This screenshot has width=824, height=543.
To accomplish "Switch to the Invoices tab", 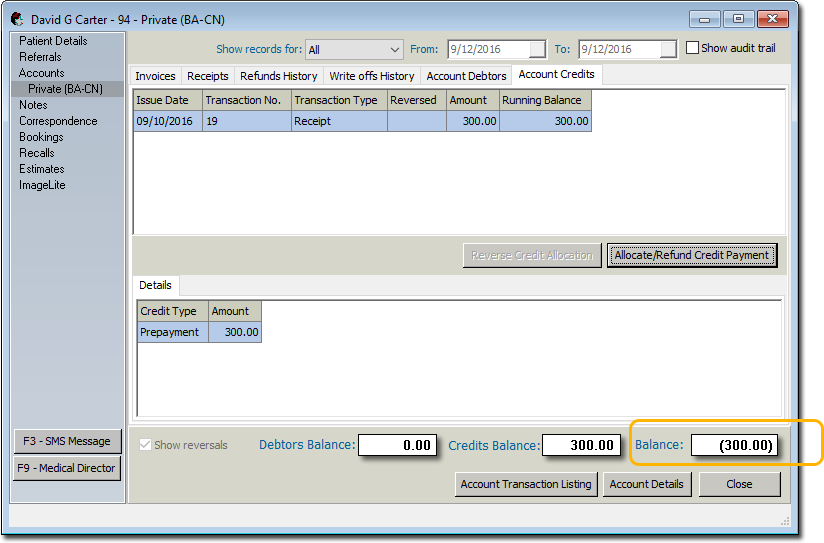I will (156, 76).
